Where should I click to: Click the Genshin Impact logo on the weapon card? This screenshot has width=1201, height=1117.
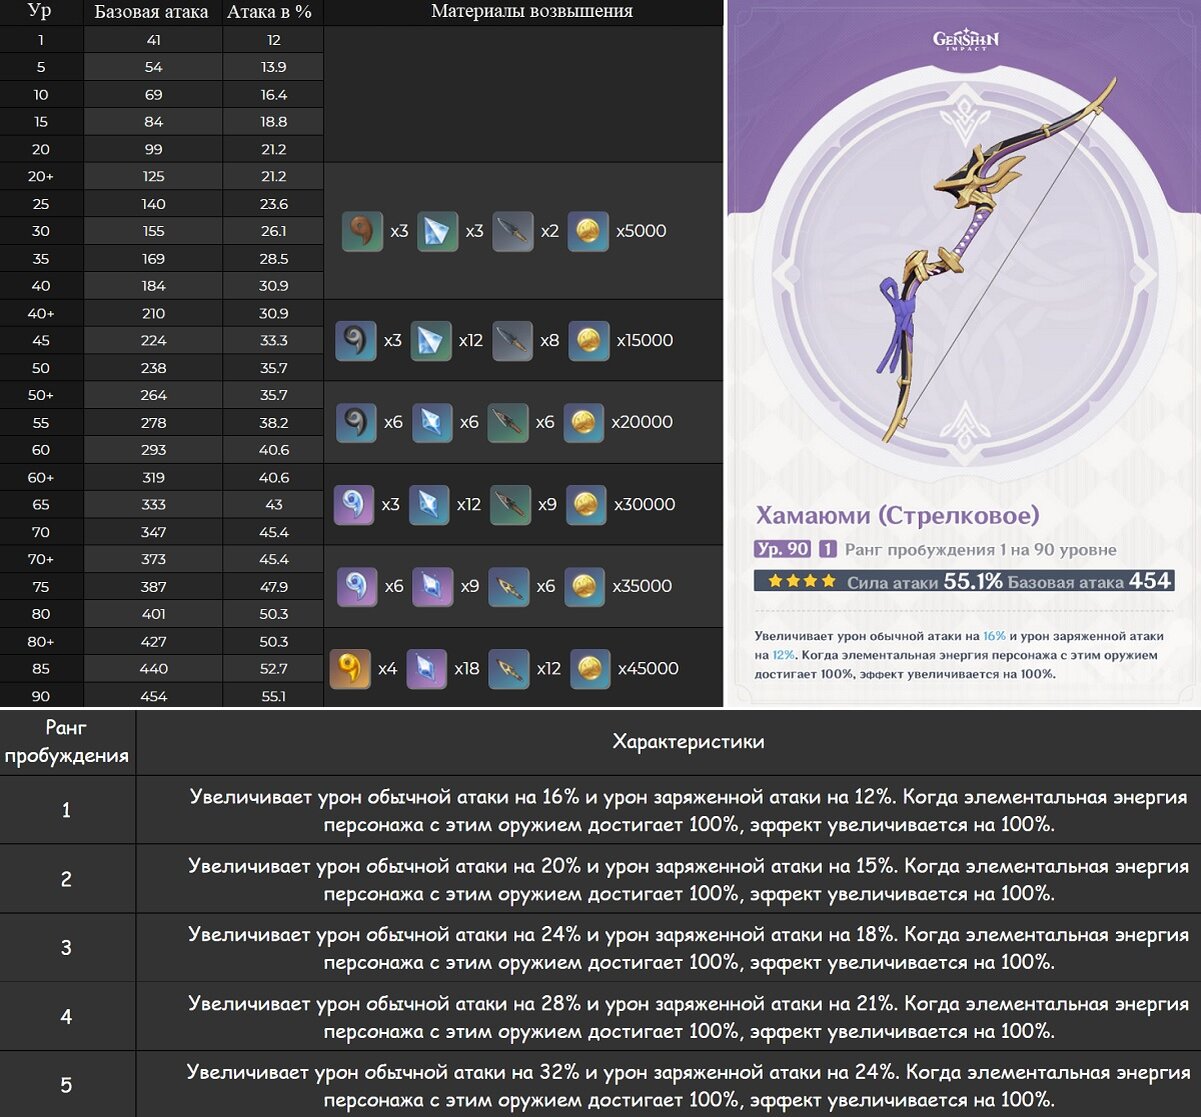pos(965,39)
